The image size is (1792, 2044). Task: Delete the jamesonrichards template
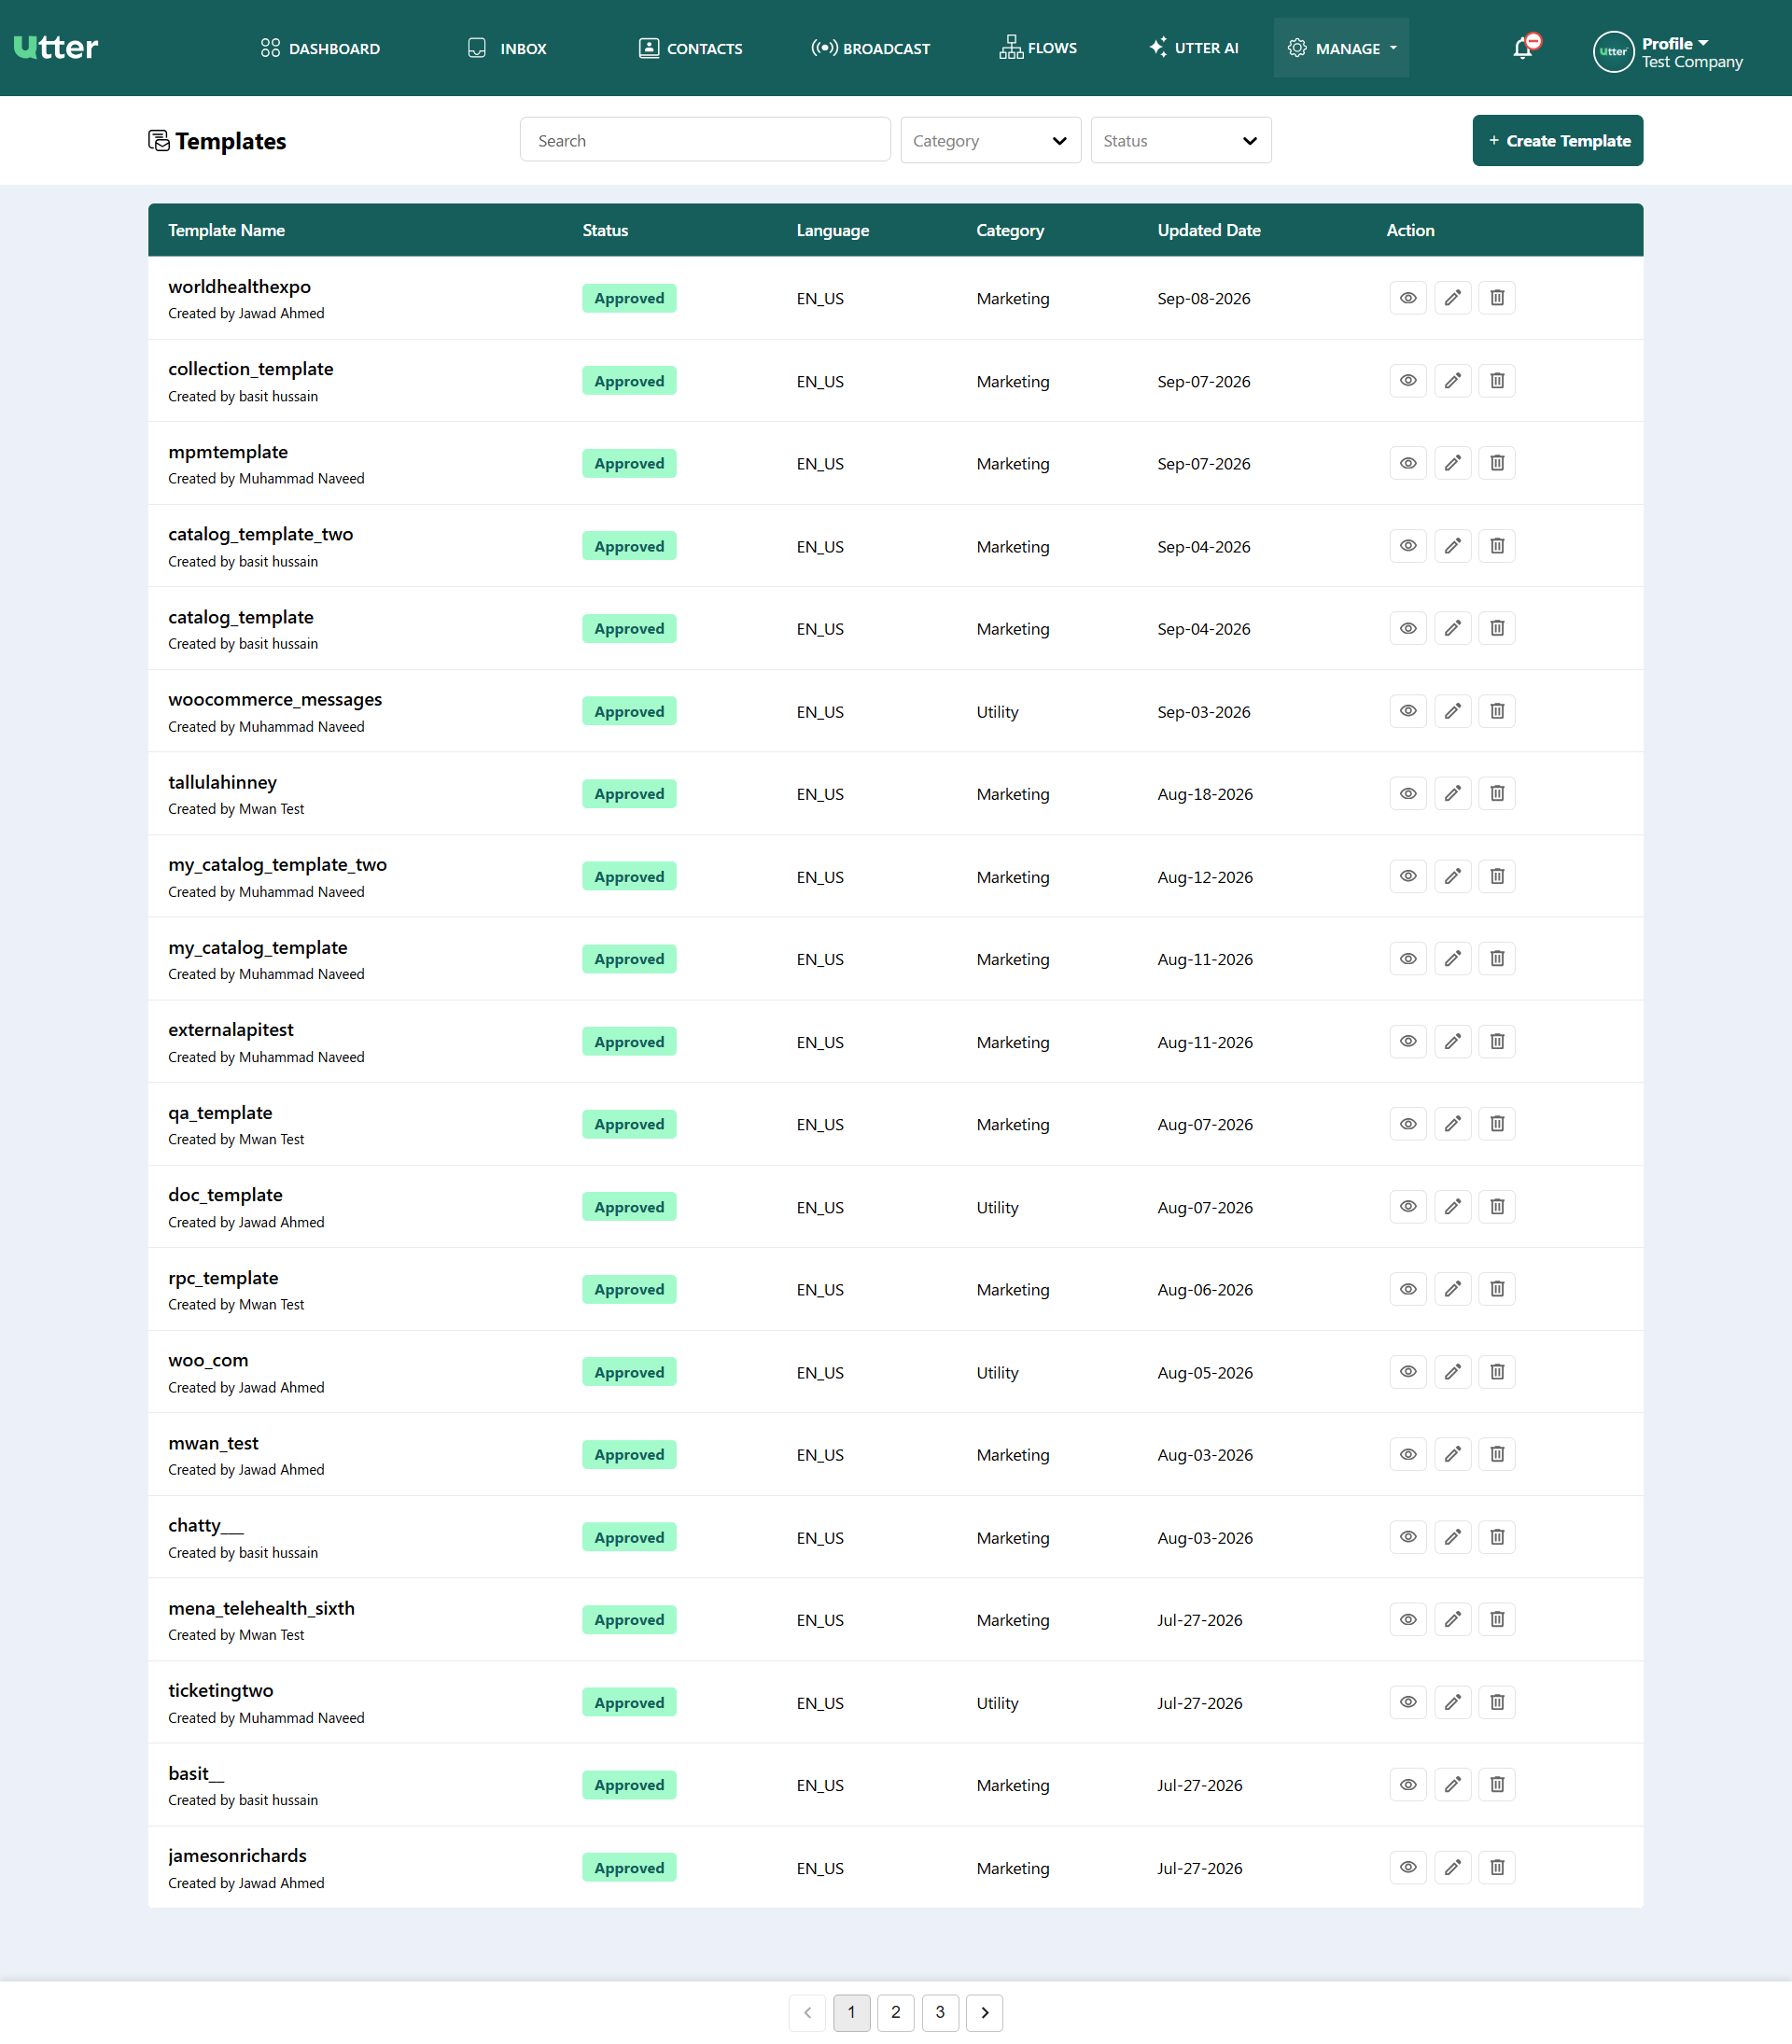click(x=1497, y=1867)
